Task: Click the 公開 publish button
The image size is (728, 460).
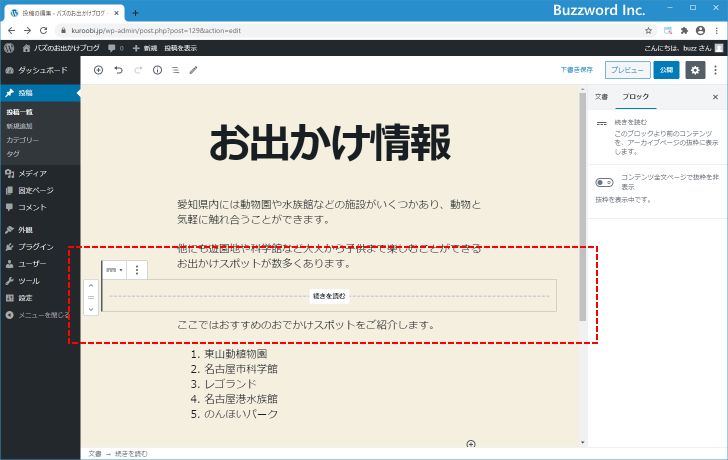Action: click(x=666, y=70)
